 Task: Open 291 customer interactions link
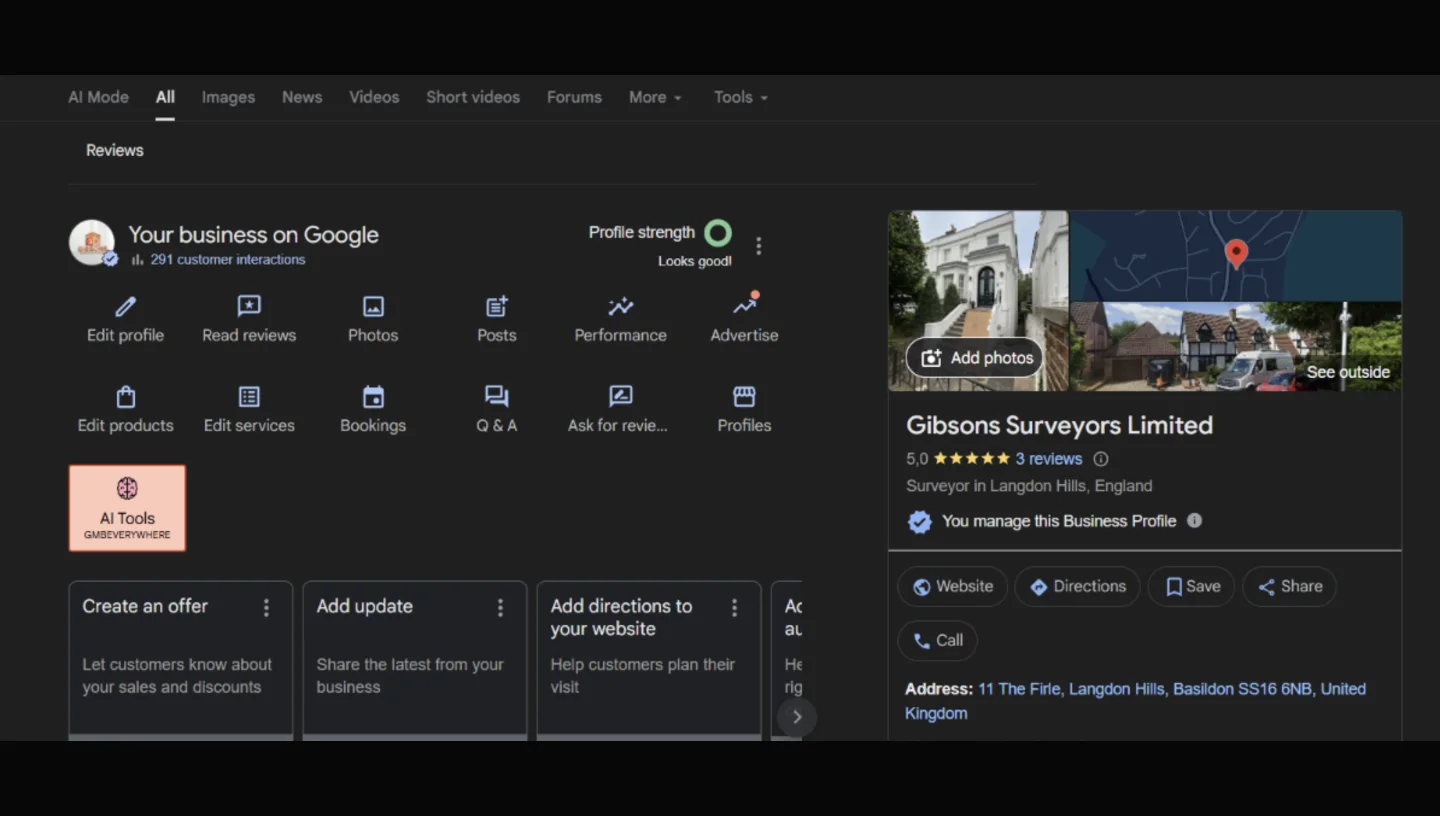(228, 259)
